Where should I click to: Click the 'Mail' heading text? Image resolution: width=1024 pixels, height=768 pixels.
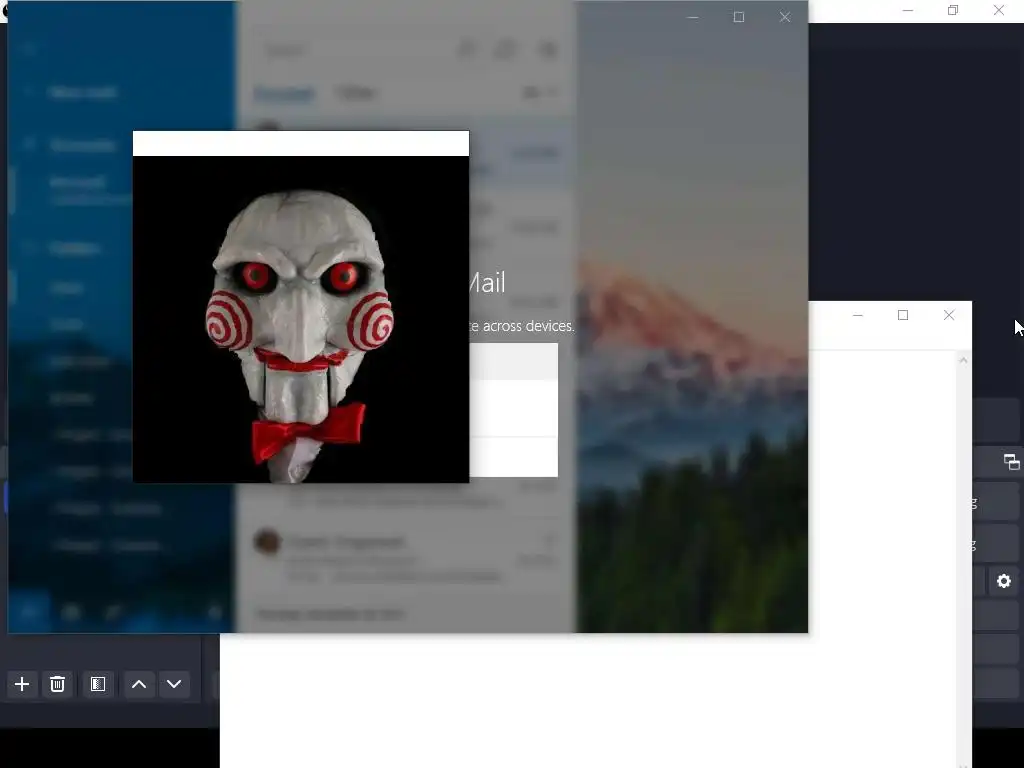pos(487,283)
